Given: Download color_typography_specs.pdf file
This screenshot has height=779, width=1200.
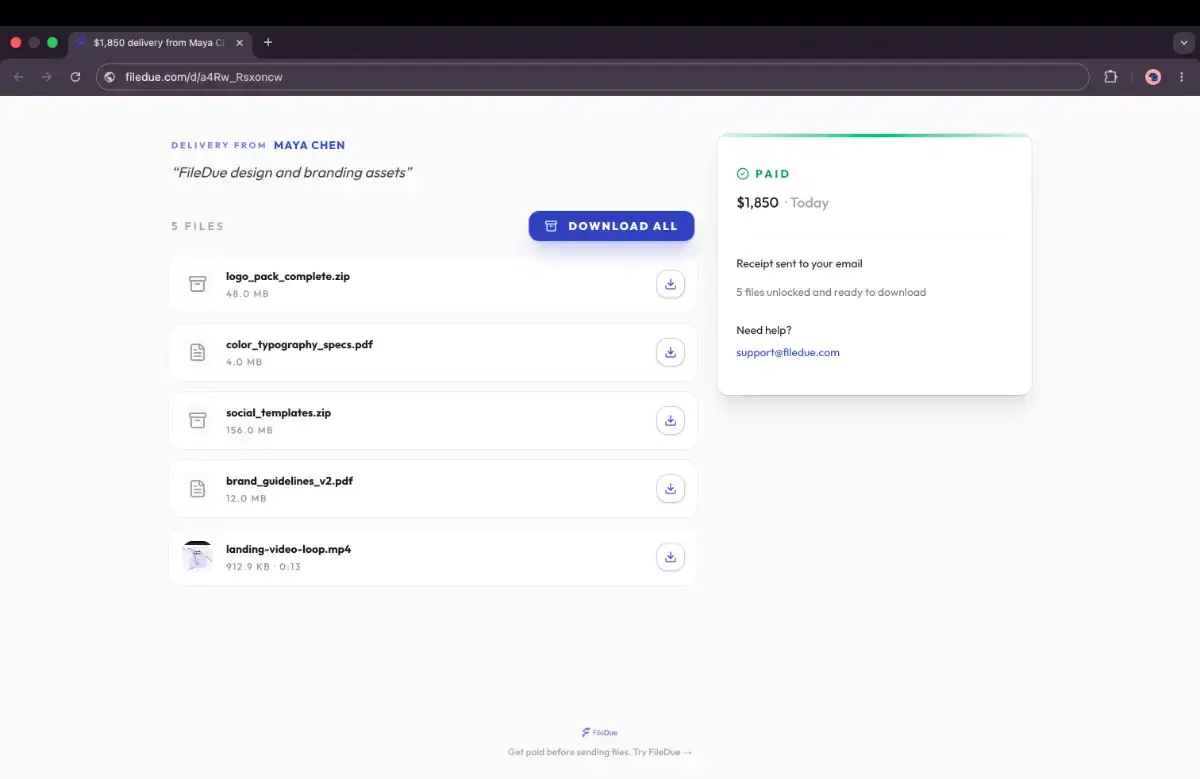Looking at the screenshot, I should pos(670,352).
